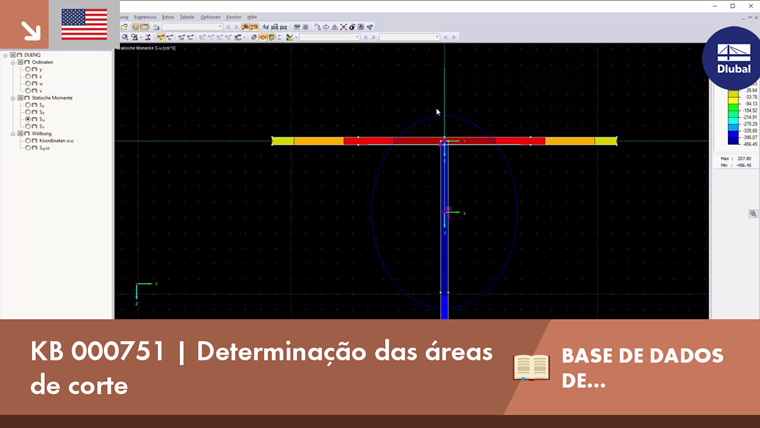Click the open book knowledge base icon
760x428 pixels.
531,367
